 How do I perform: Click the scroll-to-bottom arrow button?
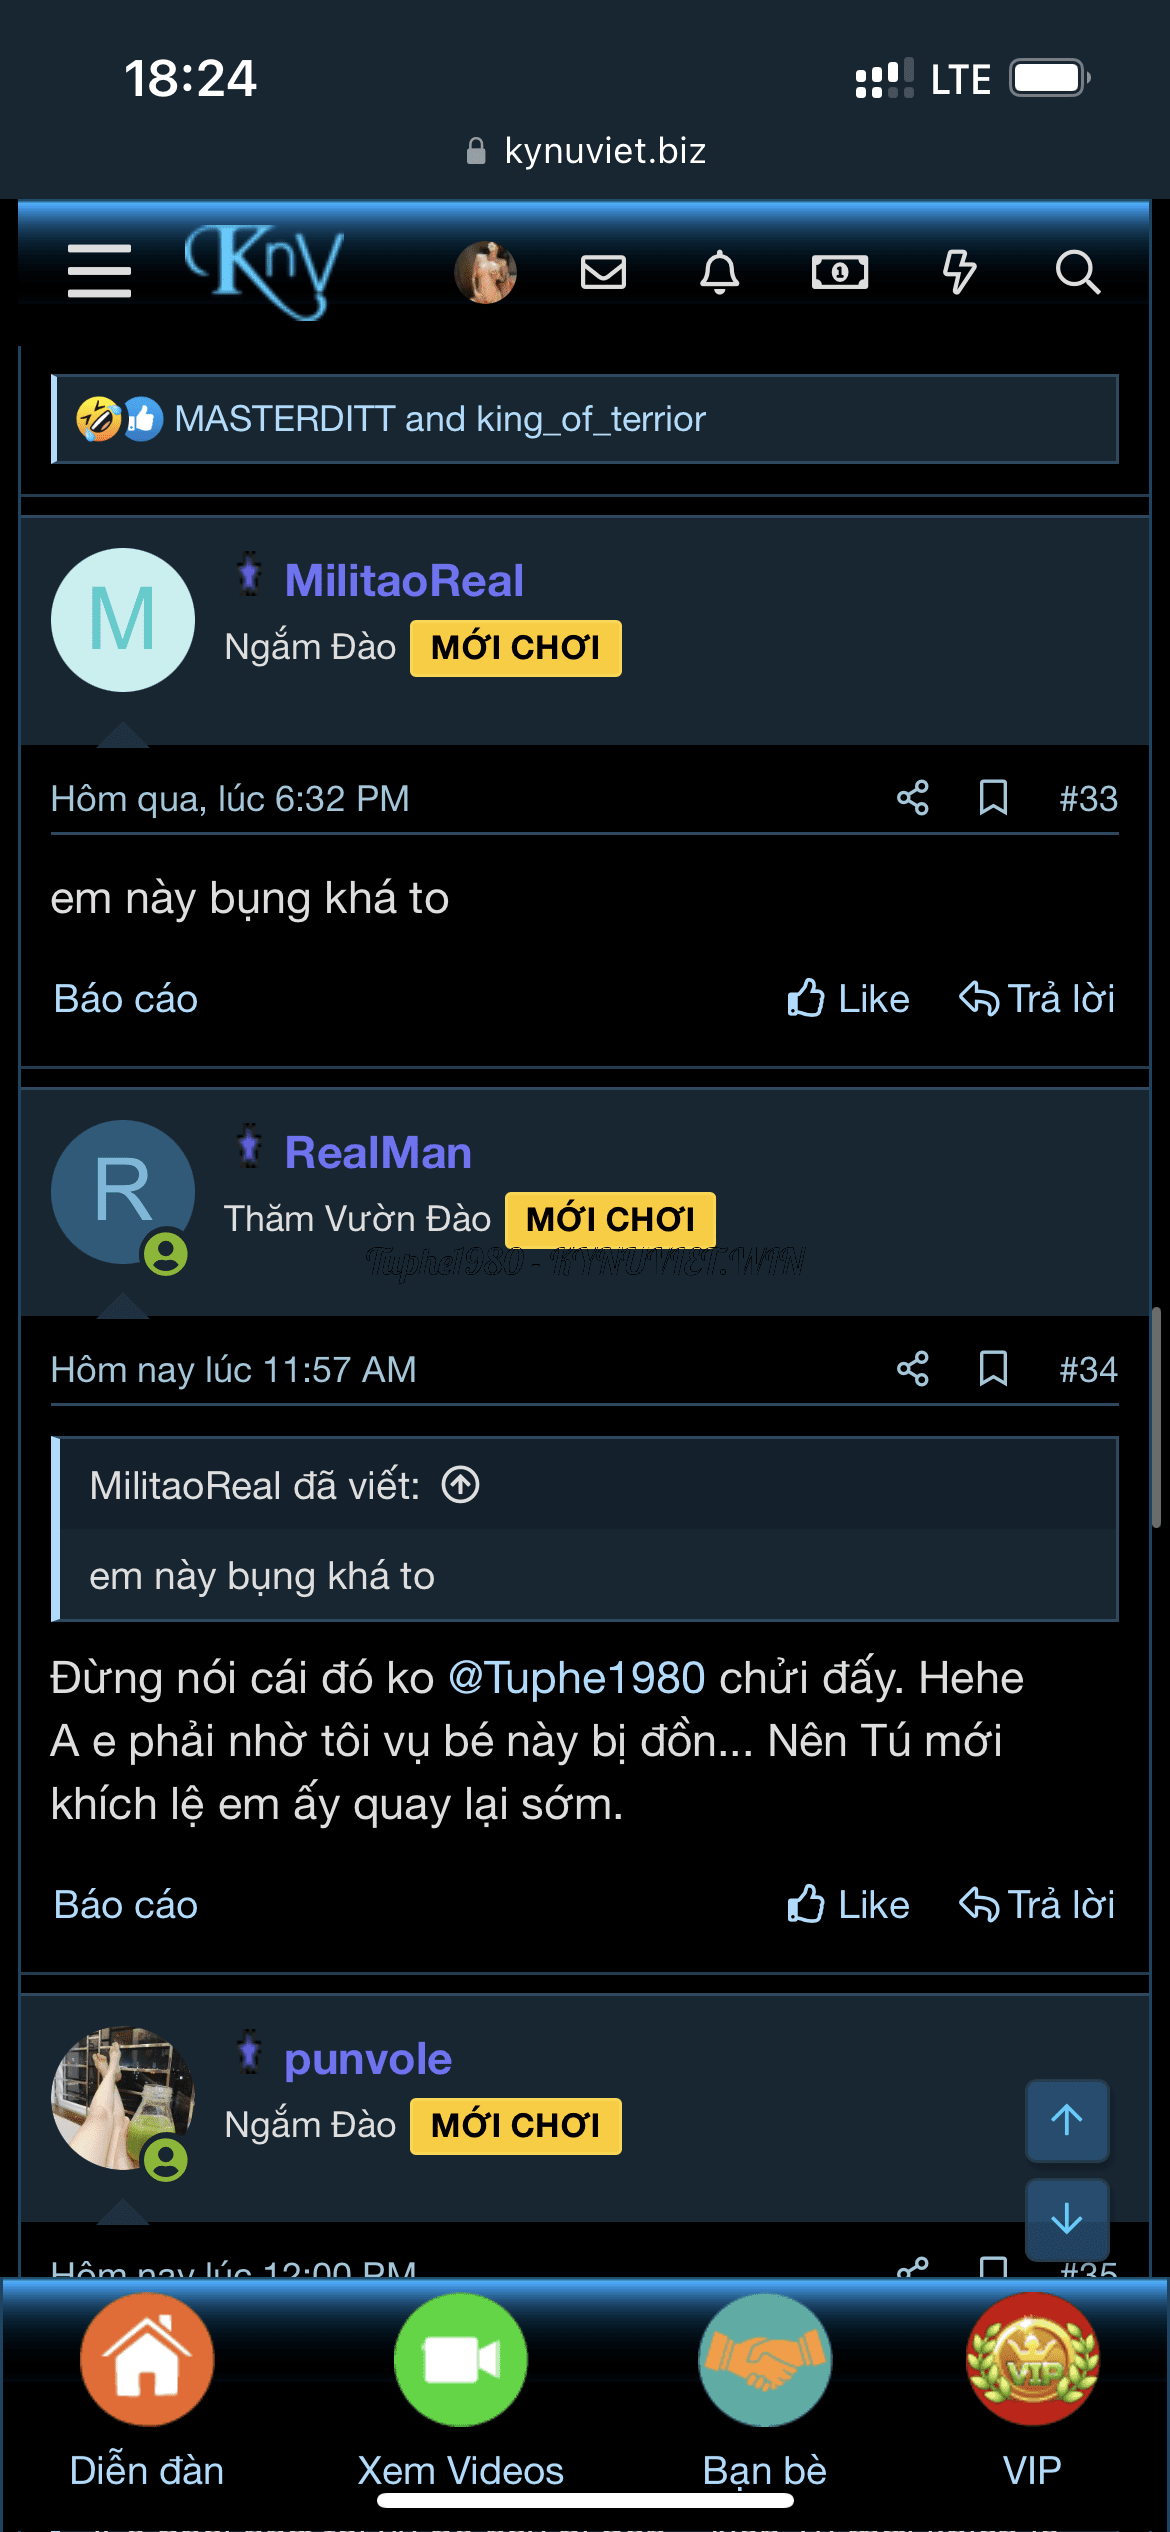[1066, 2219]
